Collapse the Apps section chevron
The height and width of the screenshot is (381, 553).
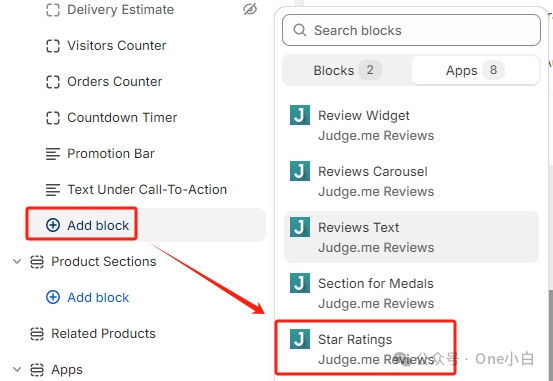coord(17,370)
